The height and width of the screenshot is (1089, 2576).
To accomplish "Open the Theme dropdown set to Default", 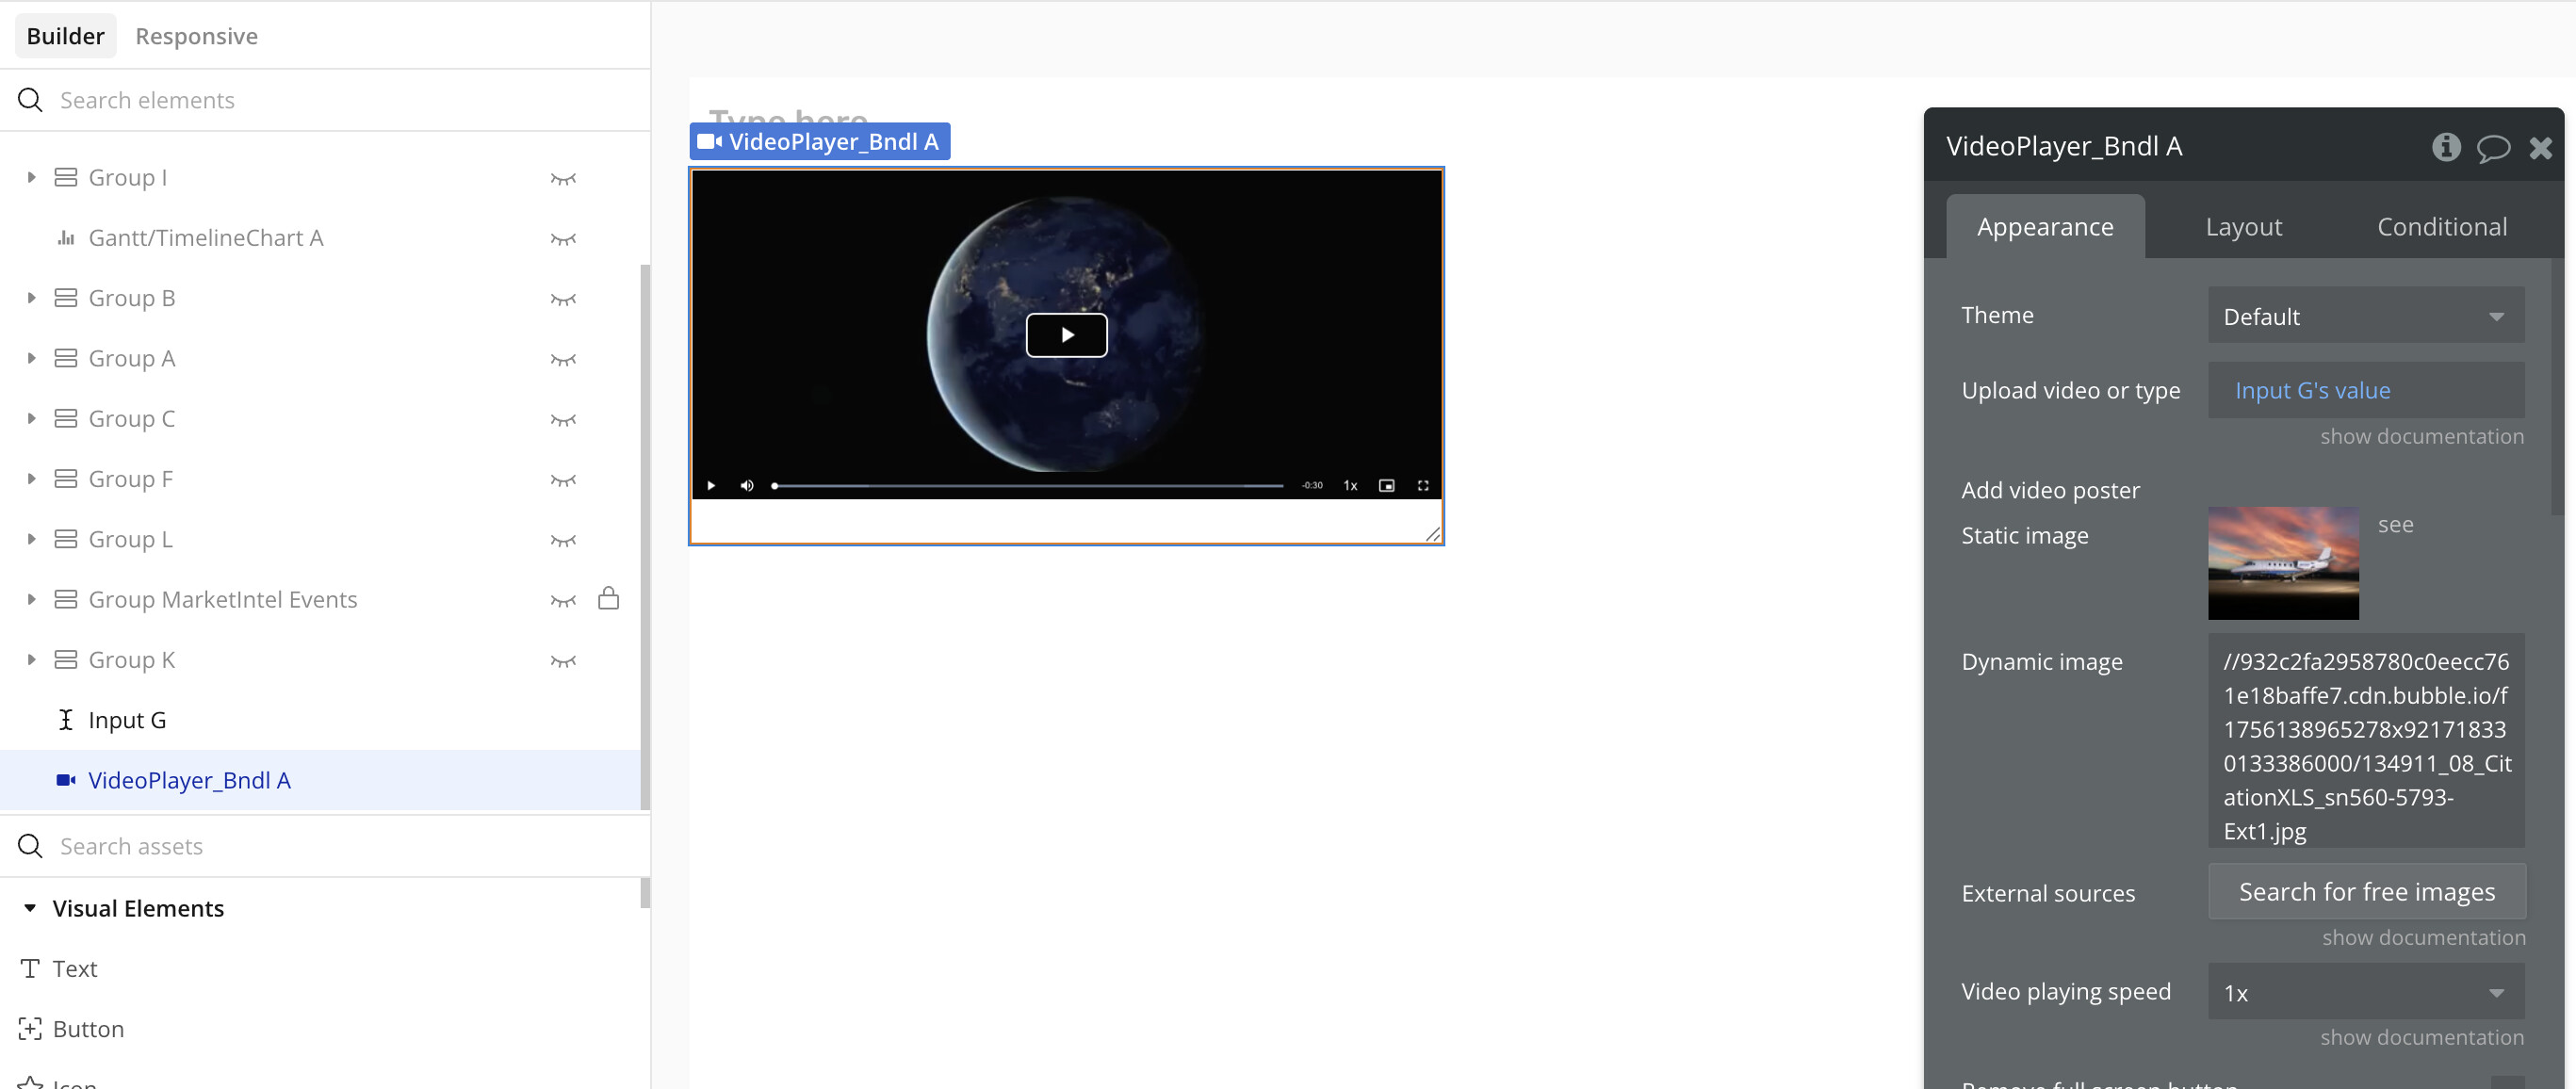I will (2365, 316).
